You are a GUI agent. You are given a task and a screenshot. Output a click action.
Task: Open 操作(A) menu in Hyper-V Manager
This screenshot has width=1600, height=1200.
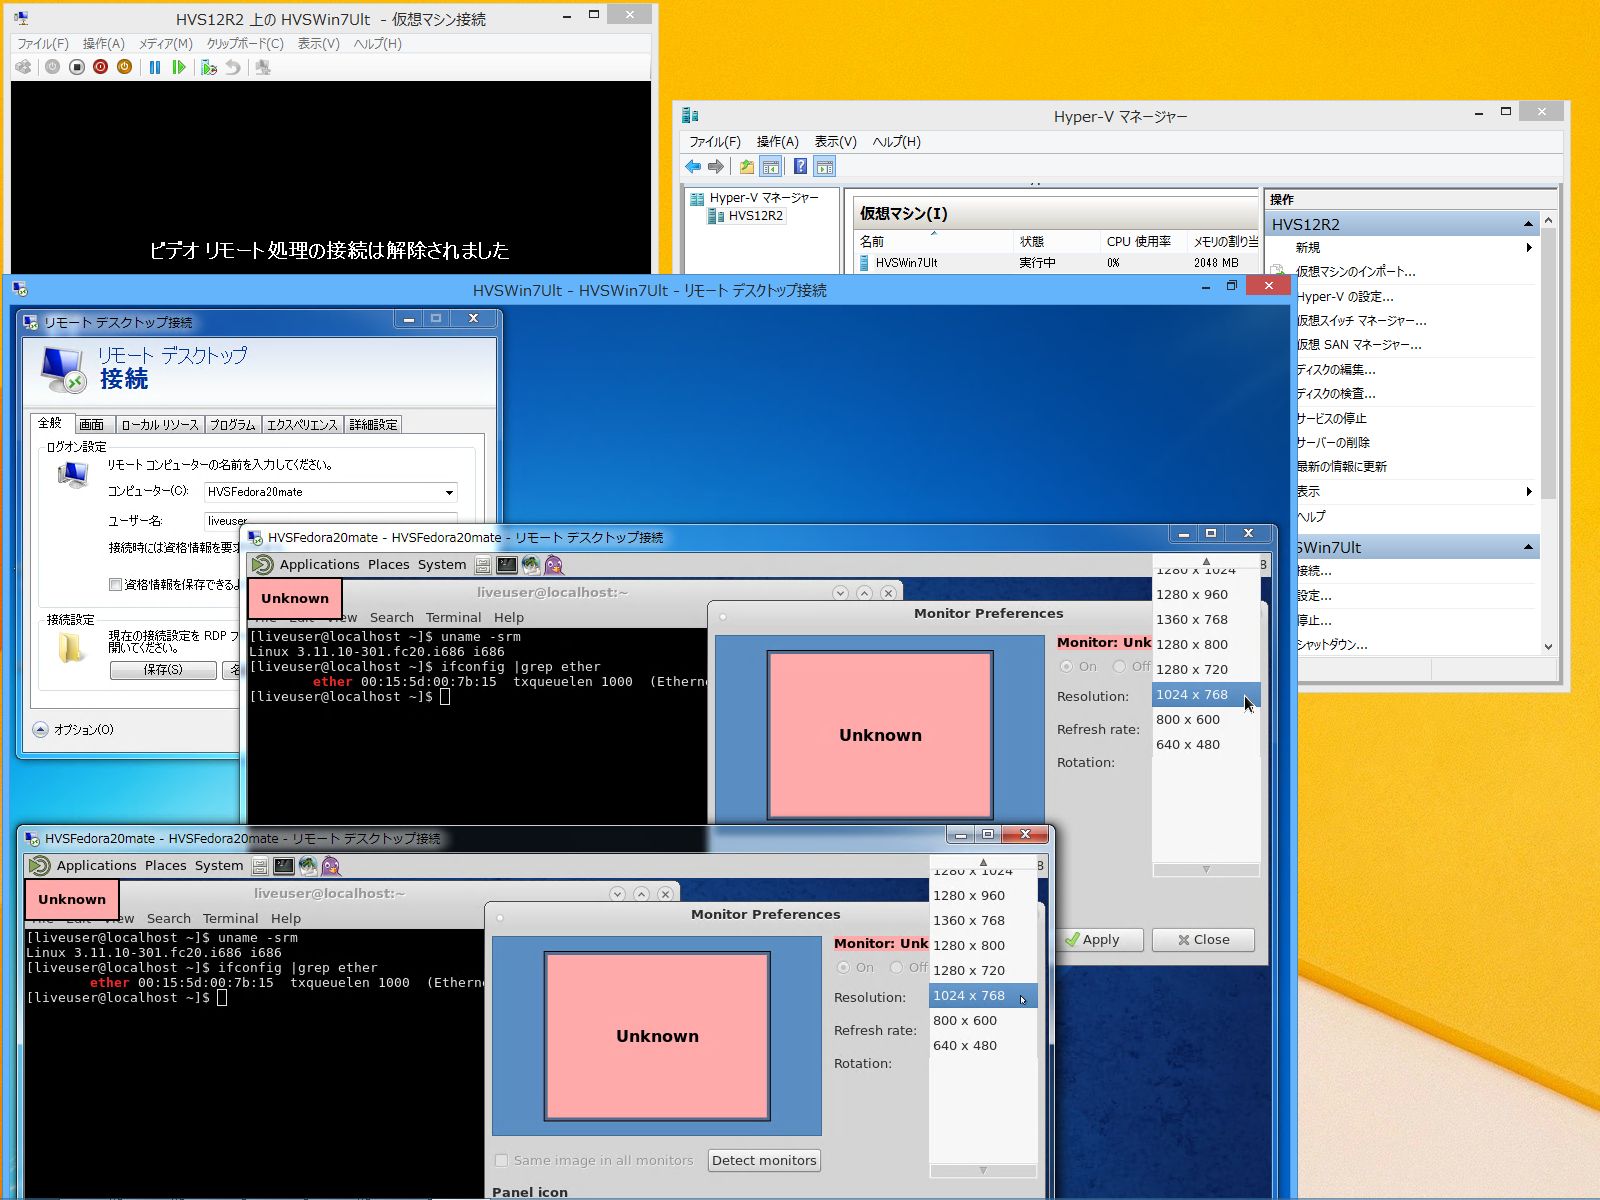tap(778, 142)
